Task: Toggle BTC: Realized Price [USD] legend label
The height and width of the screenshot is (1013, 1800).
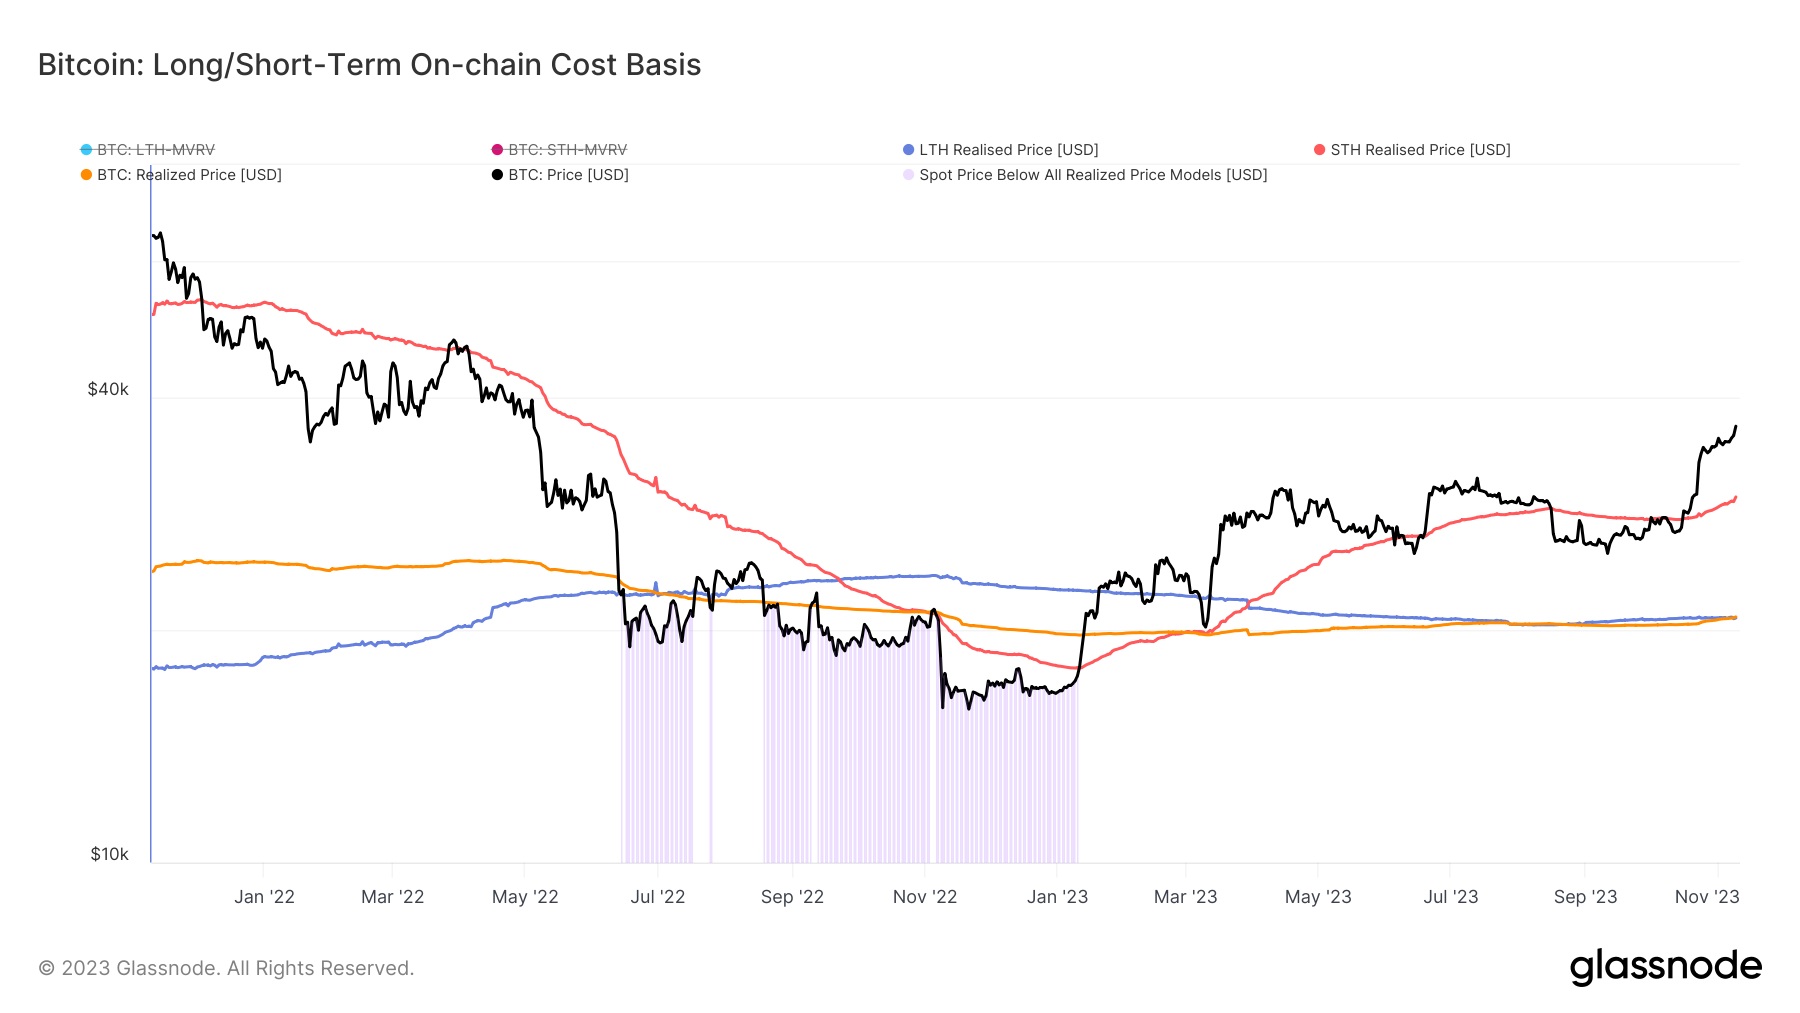Action: click(x=189, y=175)
